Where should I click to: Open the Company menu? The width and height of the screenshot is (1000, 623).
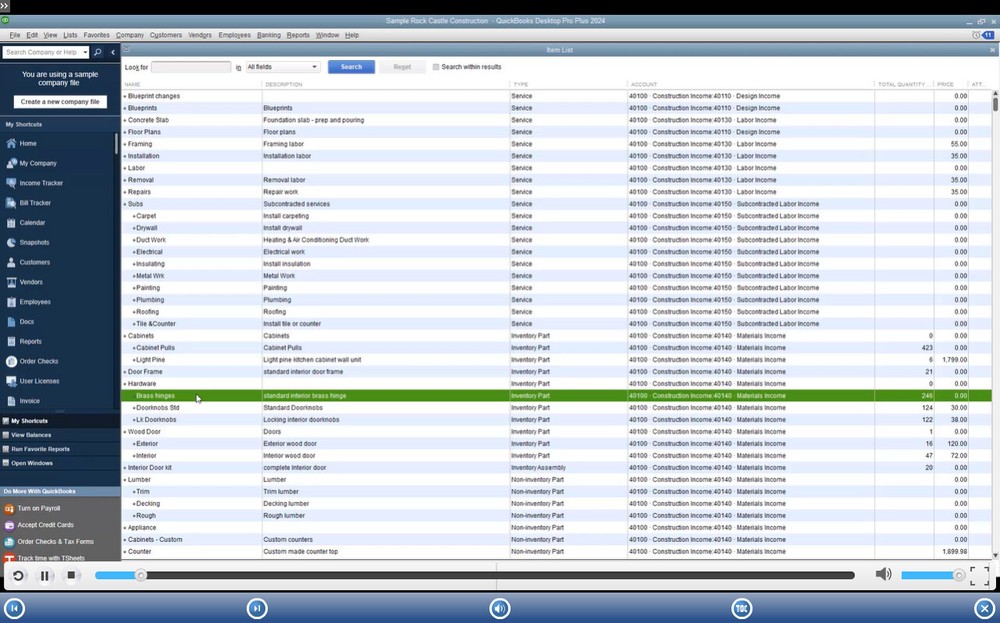(129, 33)
